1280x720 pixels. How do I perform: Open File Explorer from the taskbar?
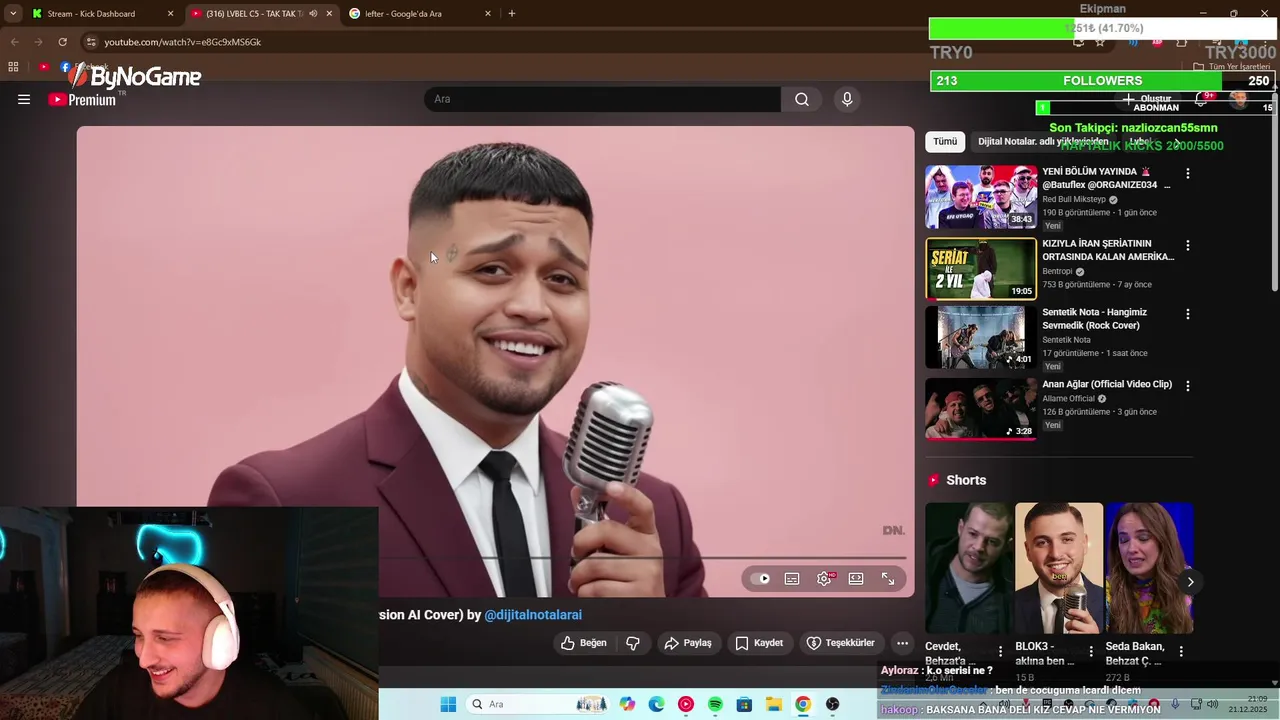pos(773,704)
